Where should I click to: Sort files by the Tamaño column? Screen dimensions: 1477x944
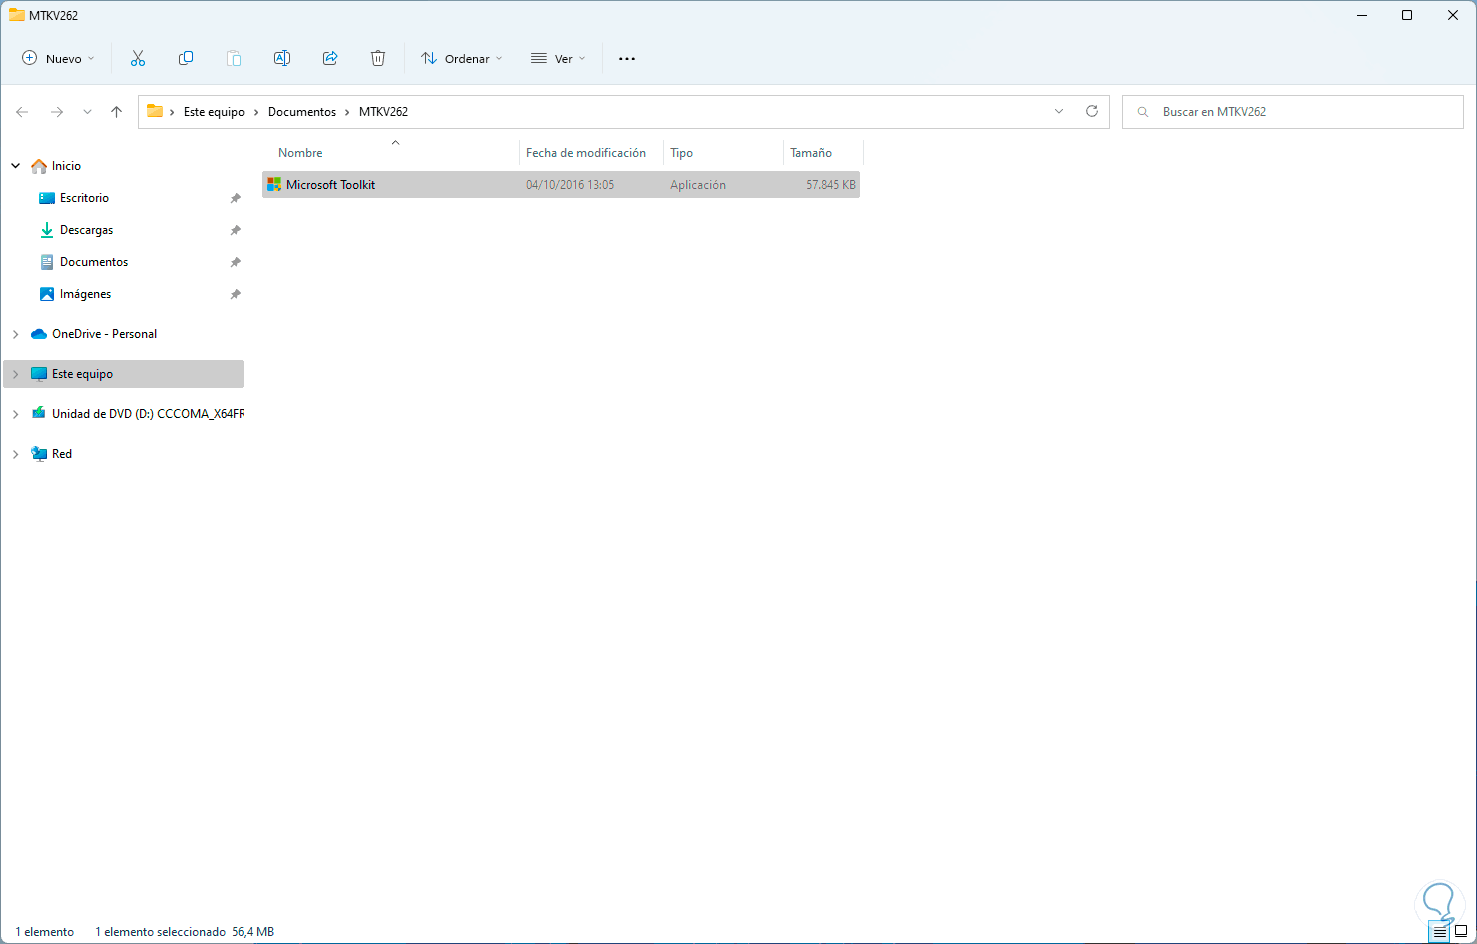click(811, 153)
